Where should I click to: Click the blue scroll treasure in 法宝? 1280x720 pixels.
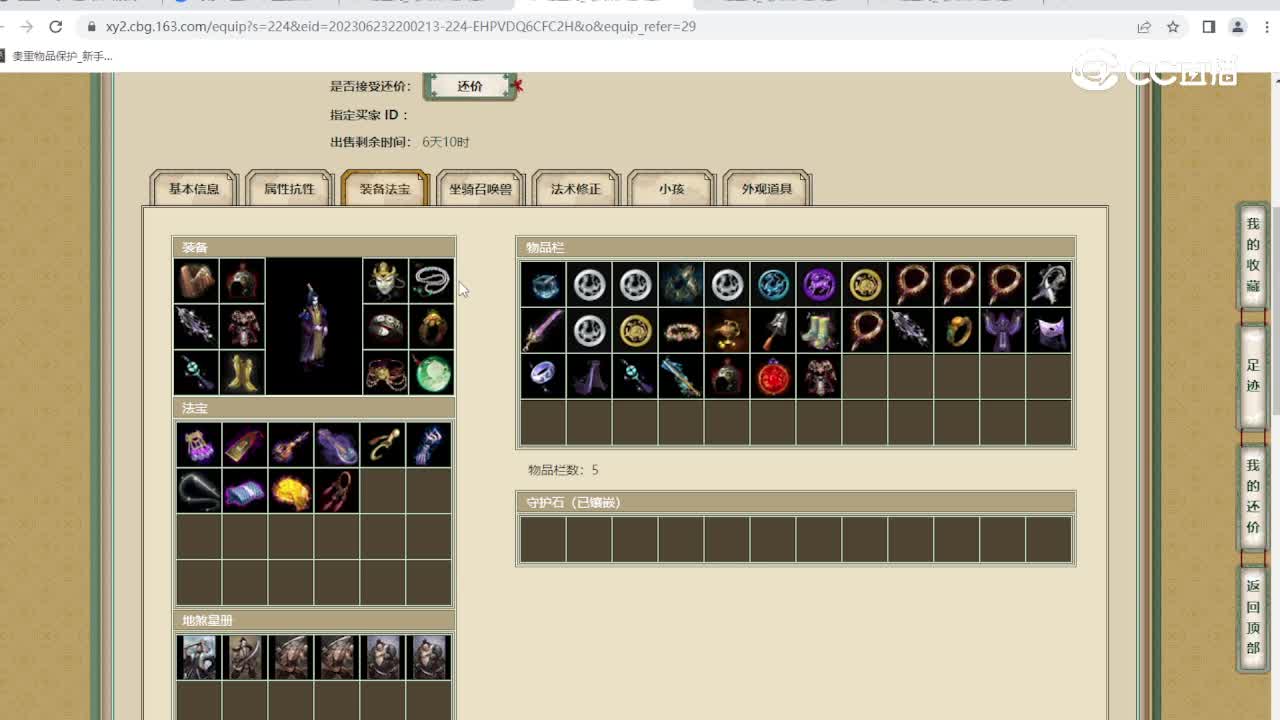[x=245, y=491]
